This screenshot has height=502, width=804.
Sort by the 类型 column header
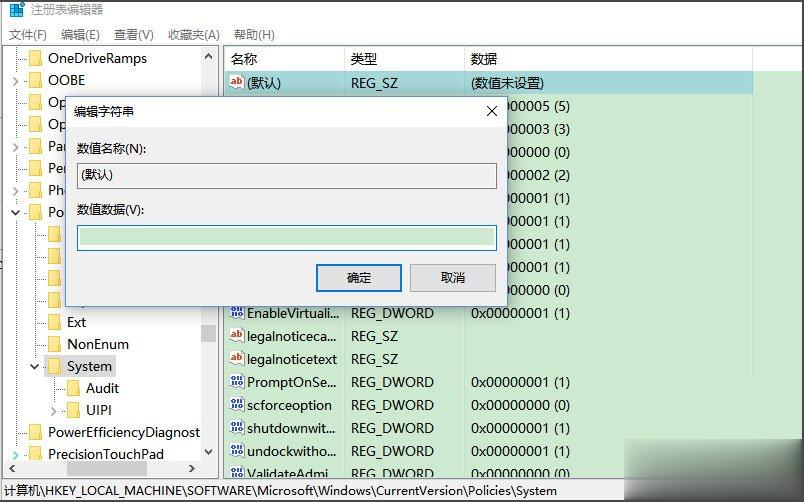click(x=405, y=59)
